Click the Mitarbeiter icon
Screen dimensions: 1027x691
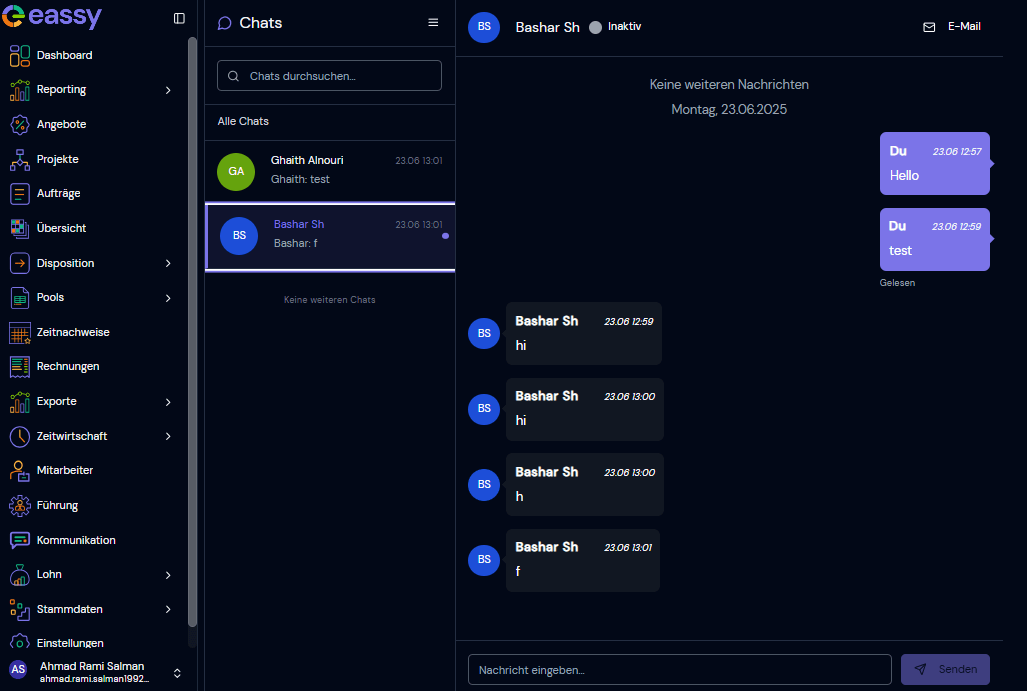pos(20,470)
